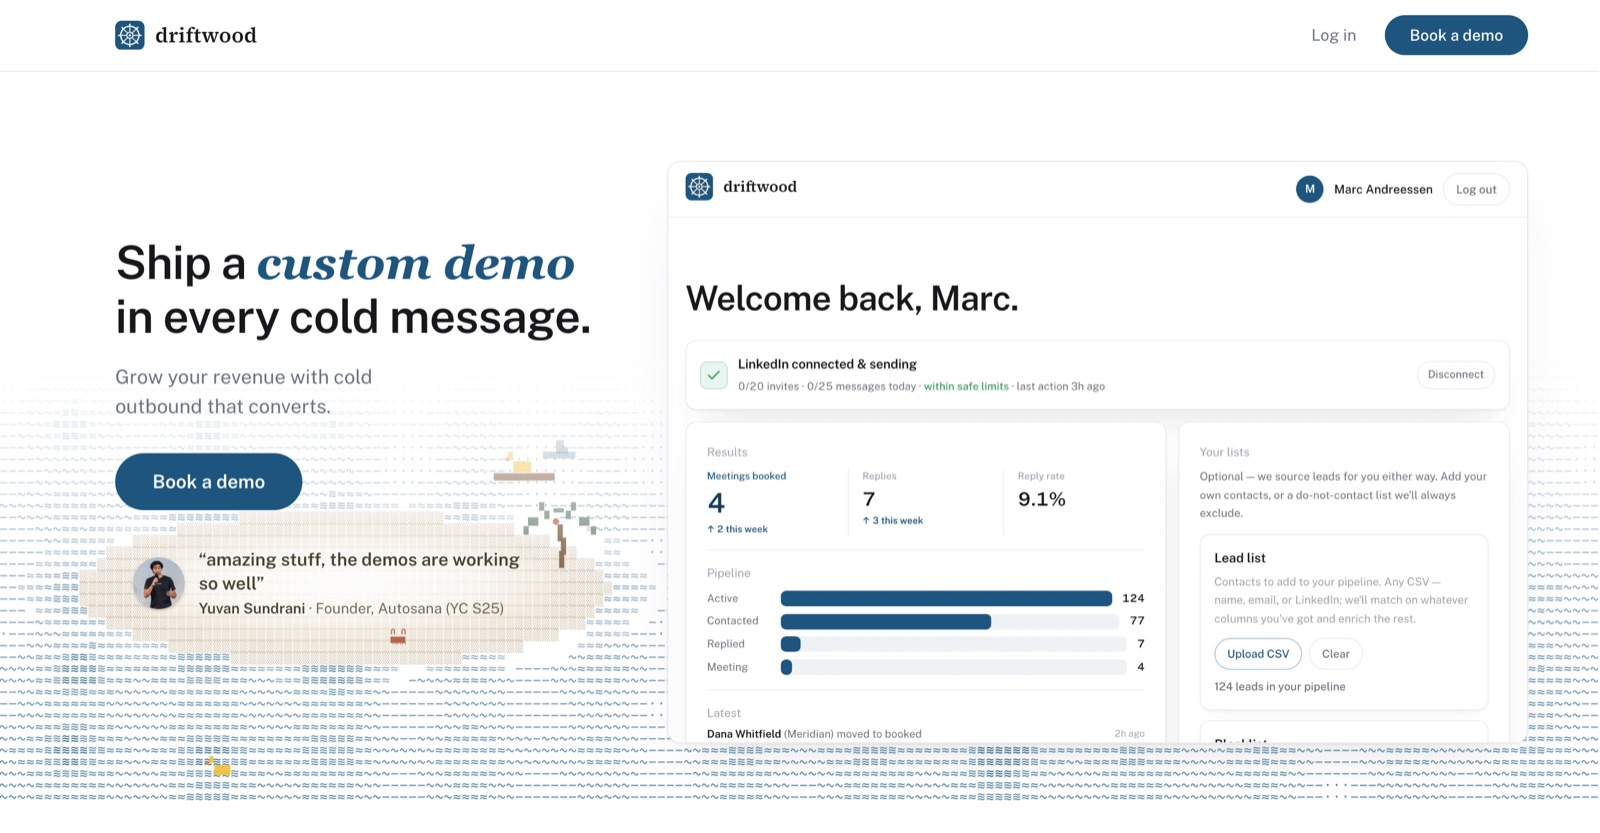Viewport: 1600px width, 833px height.
Task: Click the '↑ 3 this week' indicator
Action: pos(893,521)
